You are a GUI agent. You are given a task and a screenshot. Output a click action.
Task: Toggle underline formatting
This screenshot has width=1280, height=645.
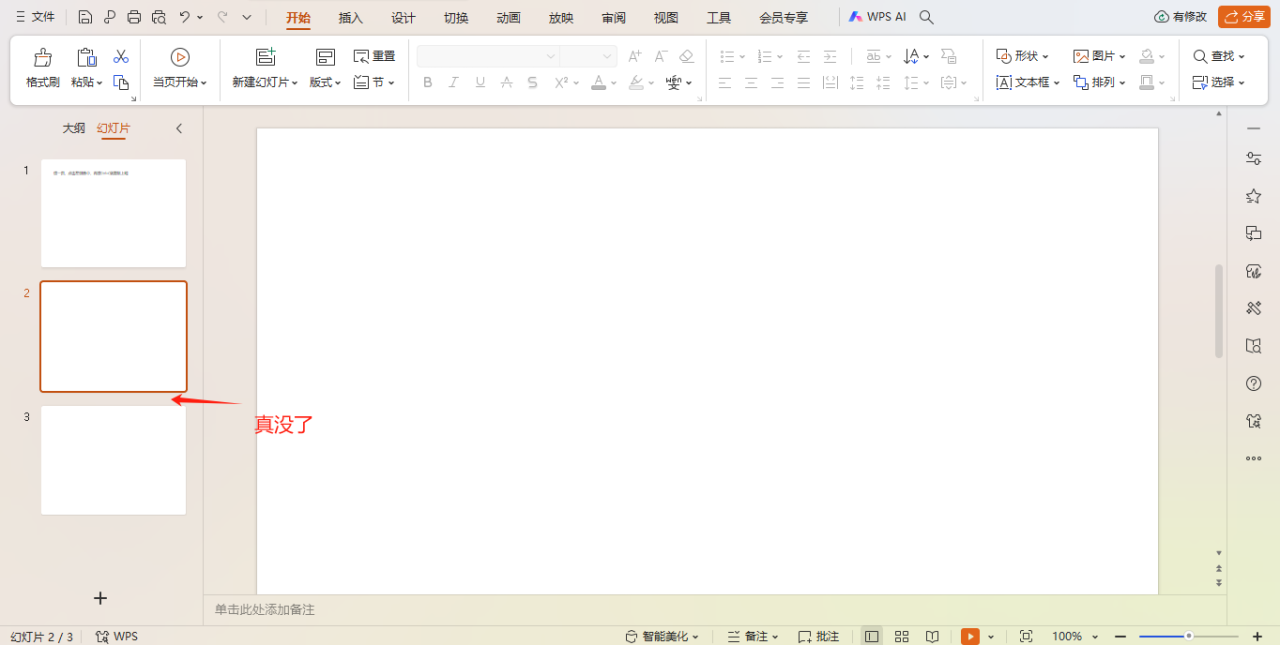click(x=479, y=82)
